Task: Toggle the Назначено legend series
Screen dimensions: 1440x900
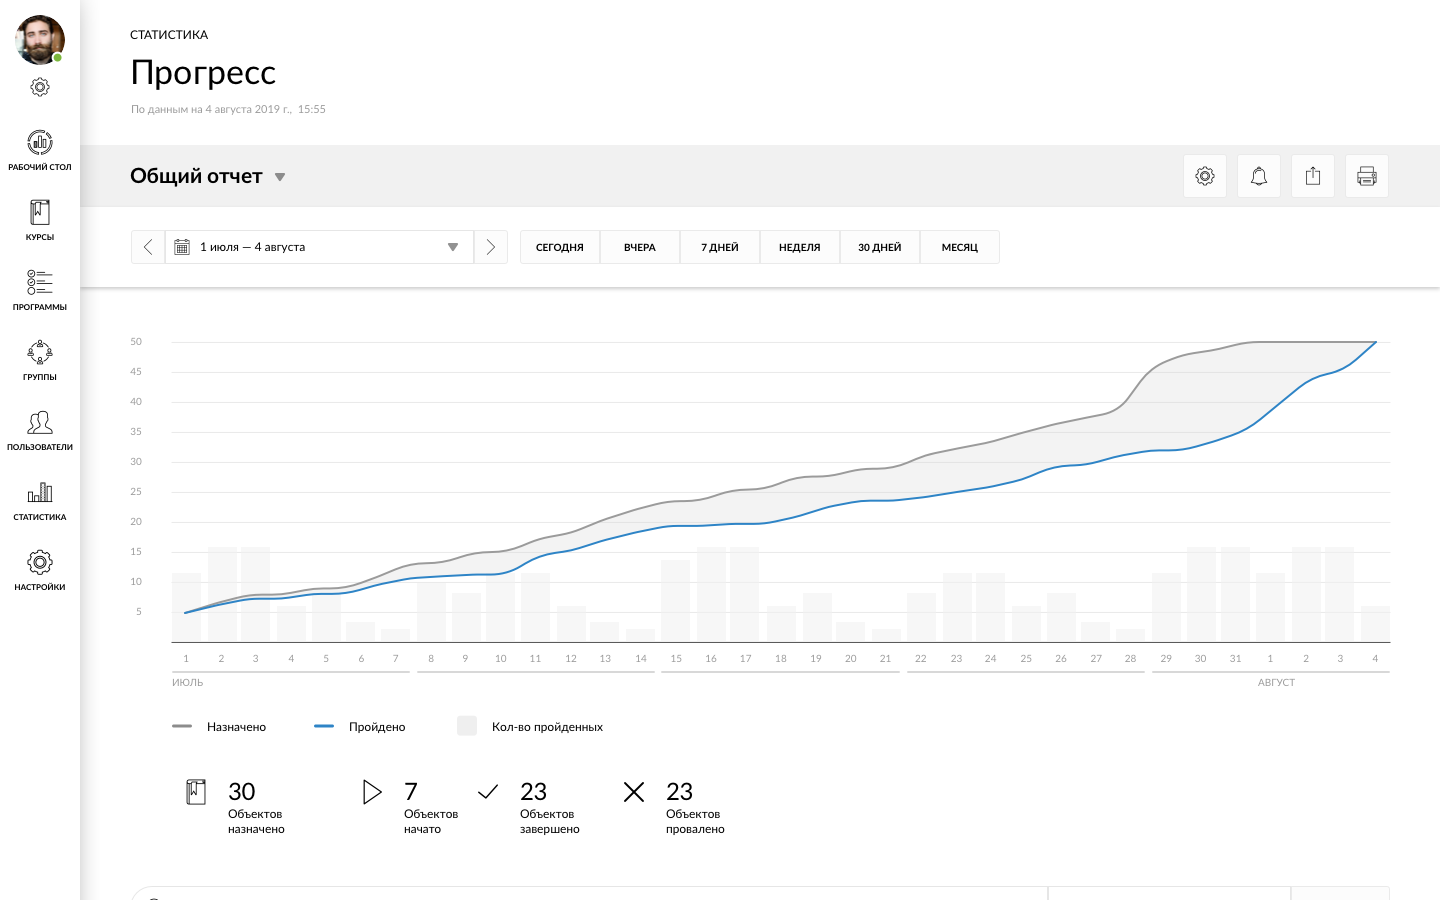Action: tap(219, 727)
